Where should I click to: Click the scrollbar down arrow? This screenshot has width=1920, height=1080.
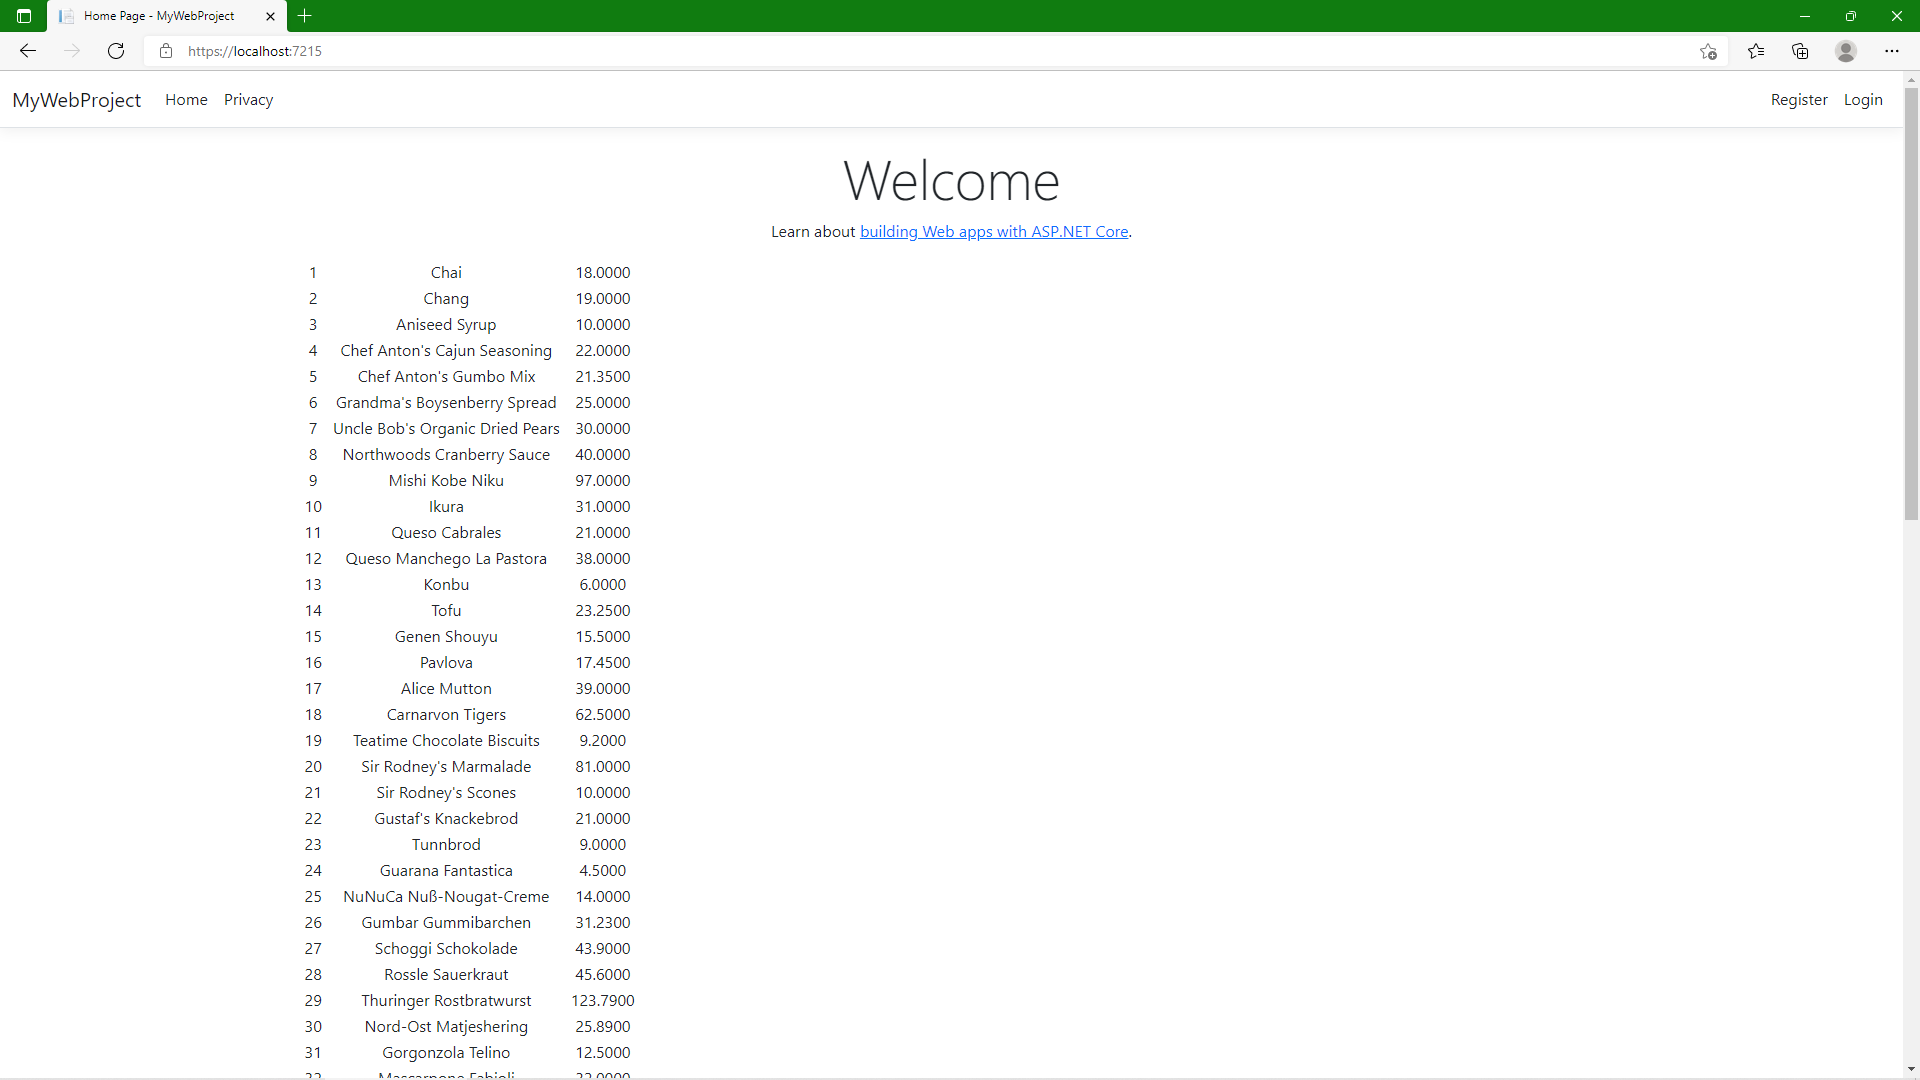(x=1911, y=1069)
